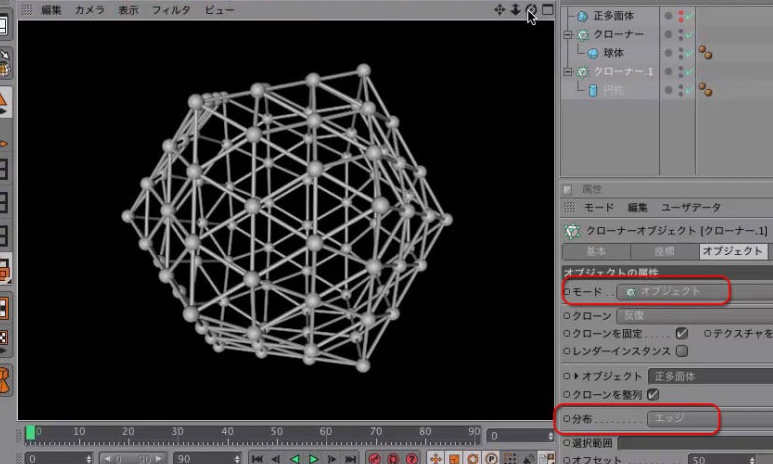
Task: Toggle rotation keying circular icon
Action: [473, 459]
